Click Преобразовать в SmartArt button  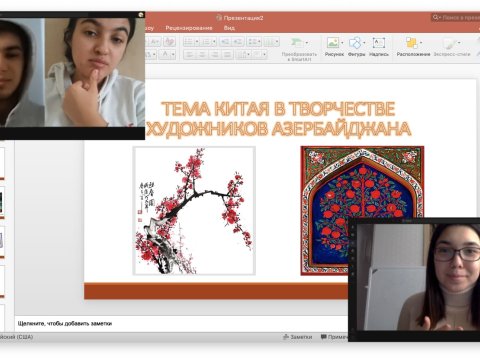299,49
